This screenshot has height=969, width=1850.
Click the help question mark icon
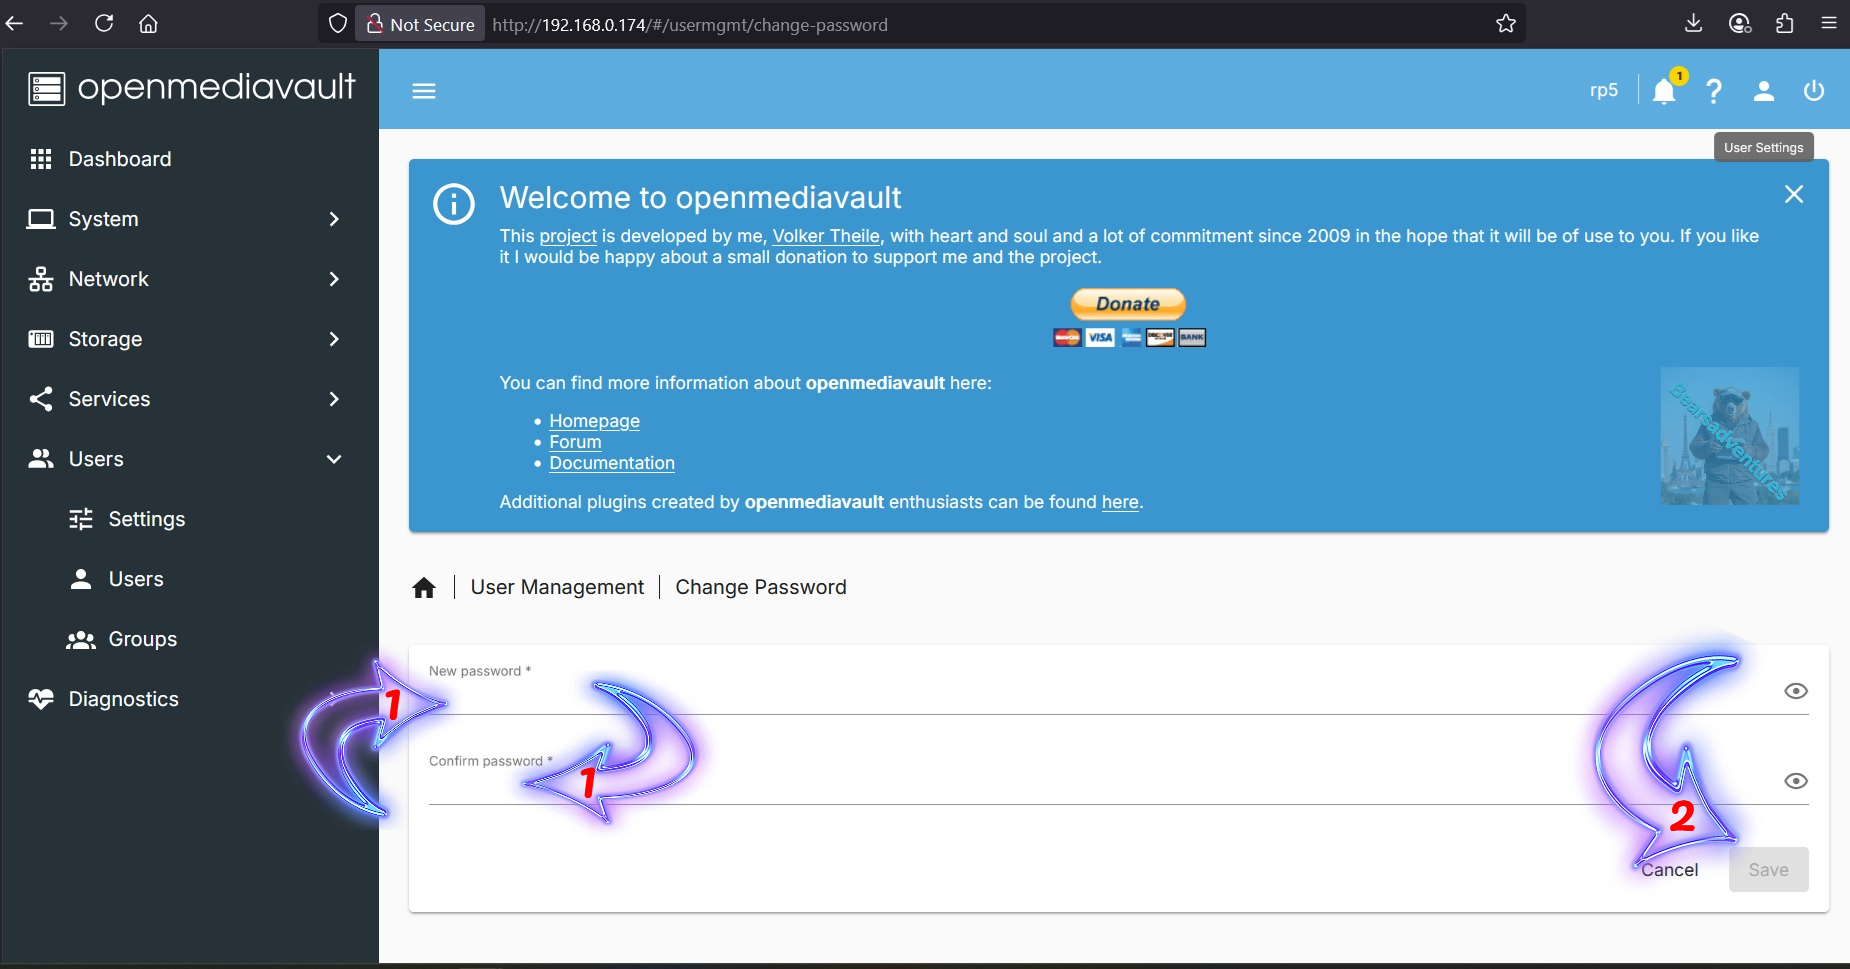1714,91
